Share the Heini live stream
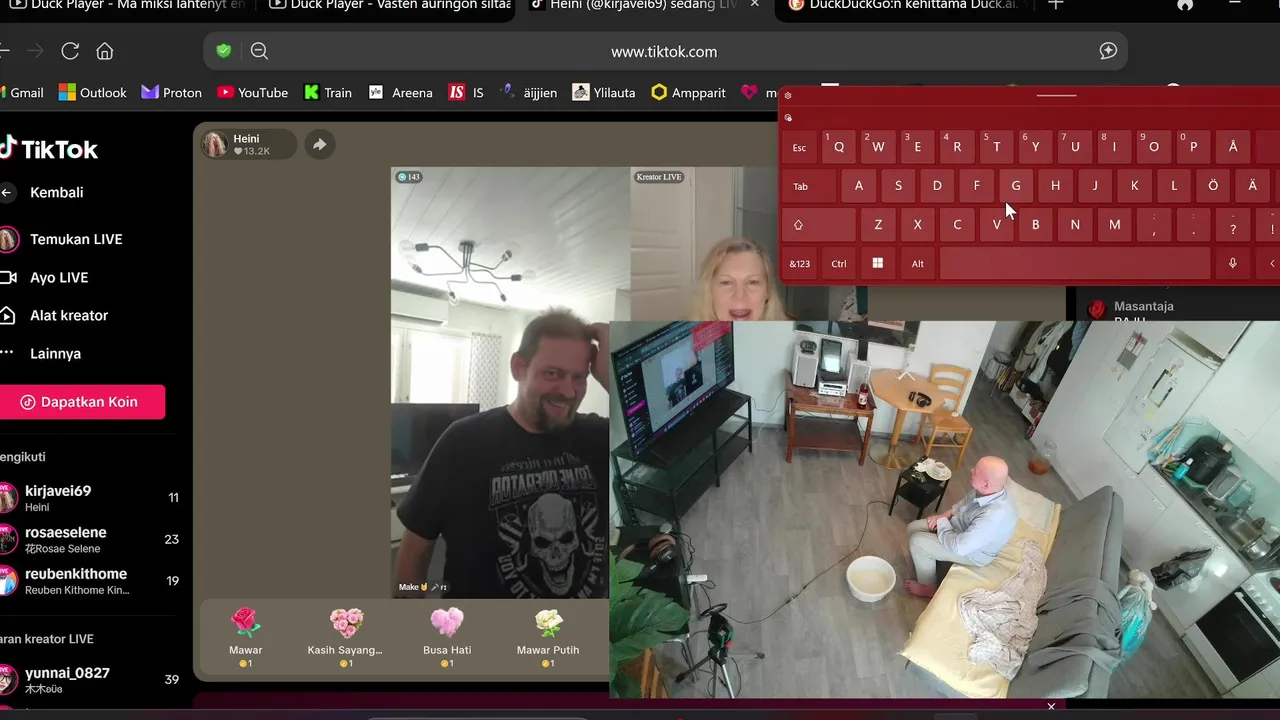The width and height of the screenshot is (1280, 720). 319,144
